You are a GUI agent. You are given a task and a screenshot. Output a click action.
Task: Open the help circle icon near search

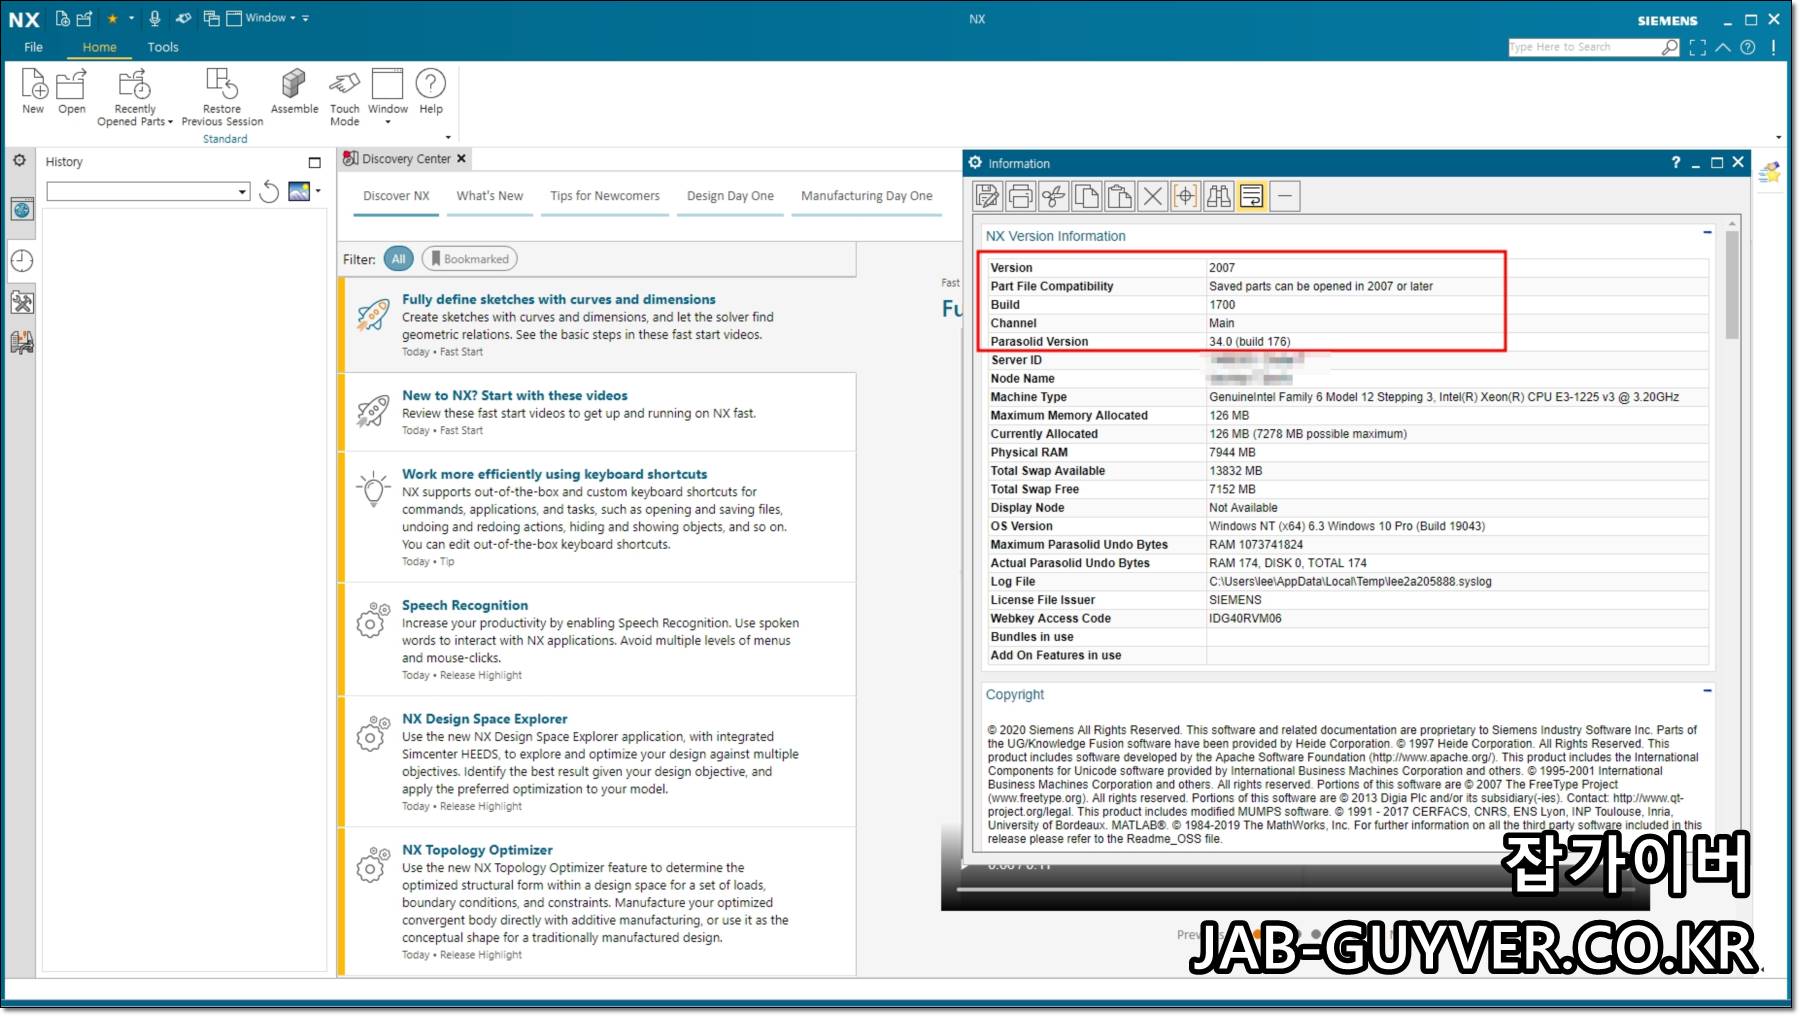point(1748,47)
